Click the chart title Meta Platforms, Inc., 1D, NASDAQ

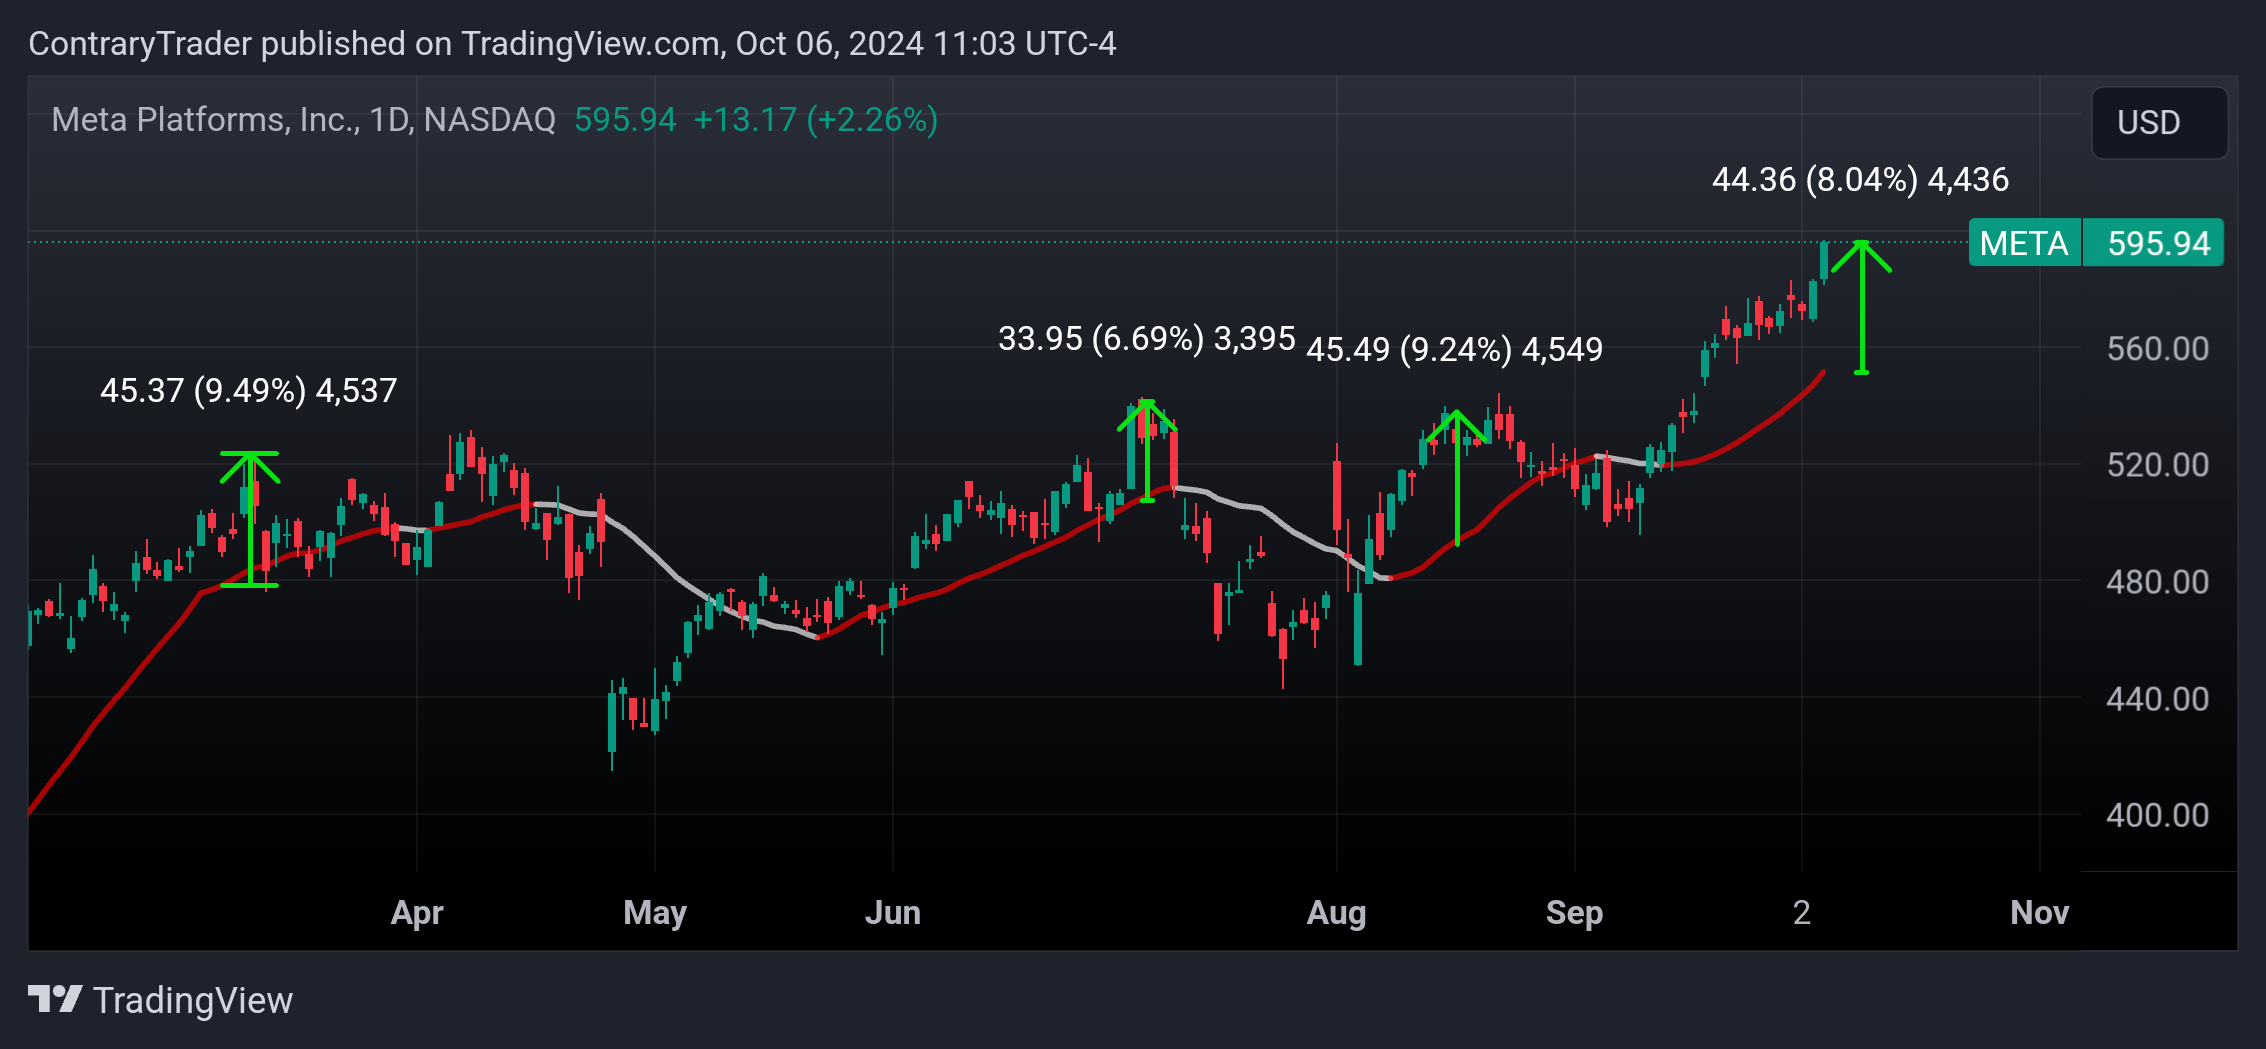click(x=303, y=120)
